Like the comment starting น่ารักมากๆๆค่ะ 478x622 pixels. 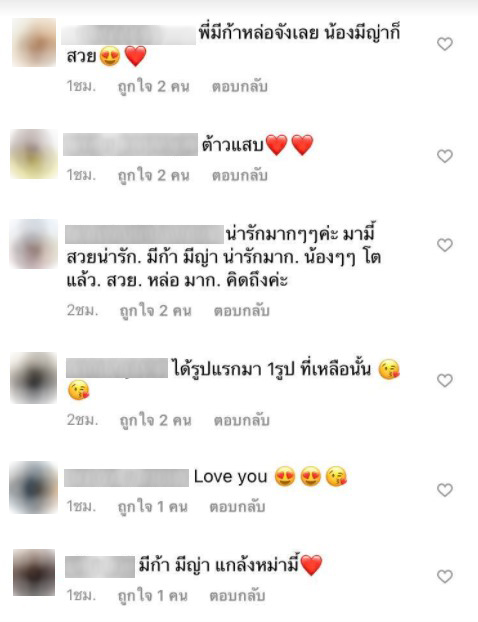(445, 245)
